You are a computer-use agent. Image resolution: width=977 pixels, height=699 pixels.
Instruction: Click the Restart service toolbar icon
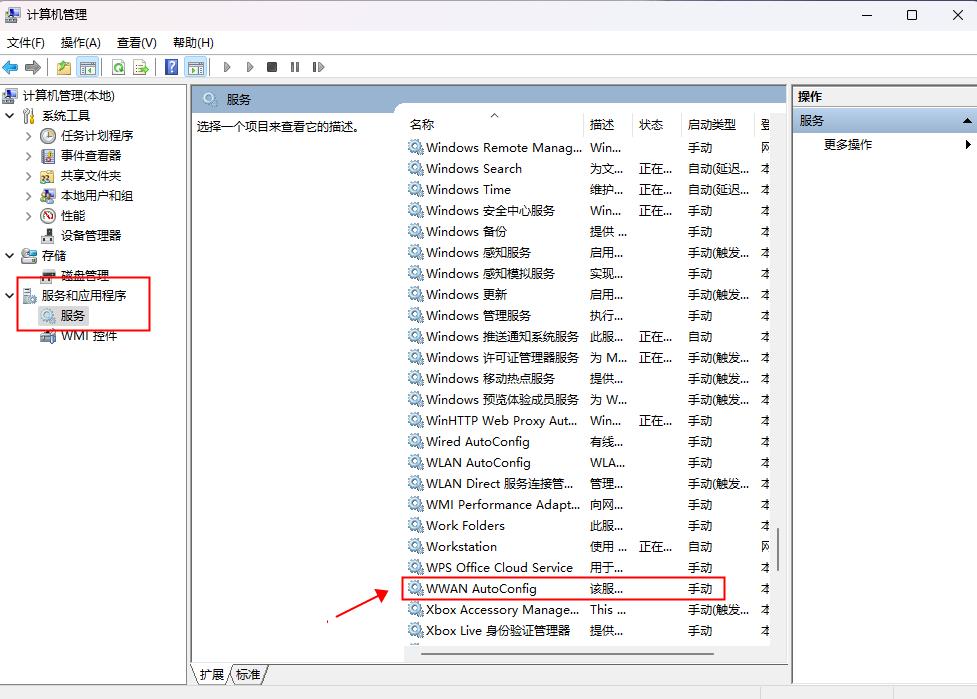pos(318,67)
